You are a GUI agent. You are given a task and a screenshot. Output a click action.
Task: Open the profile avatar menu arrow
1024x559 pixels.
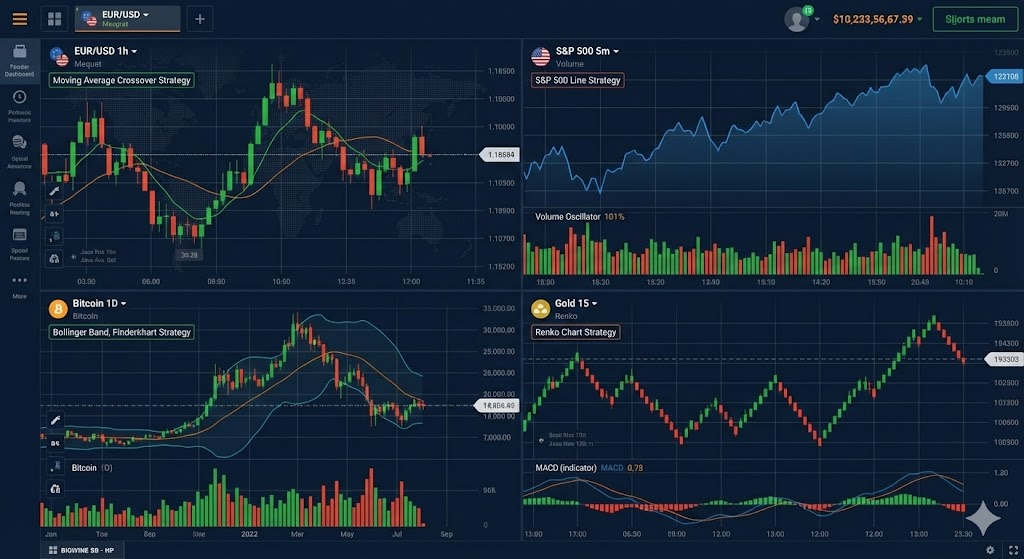[x=817, y=20]
